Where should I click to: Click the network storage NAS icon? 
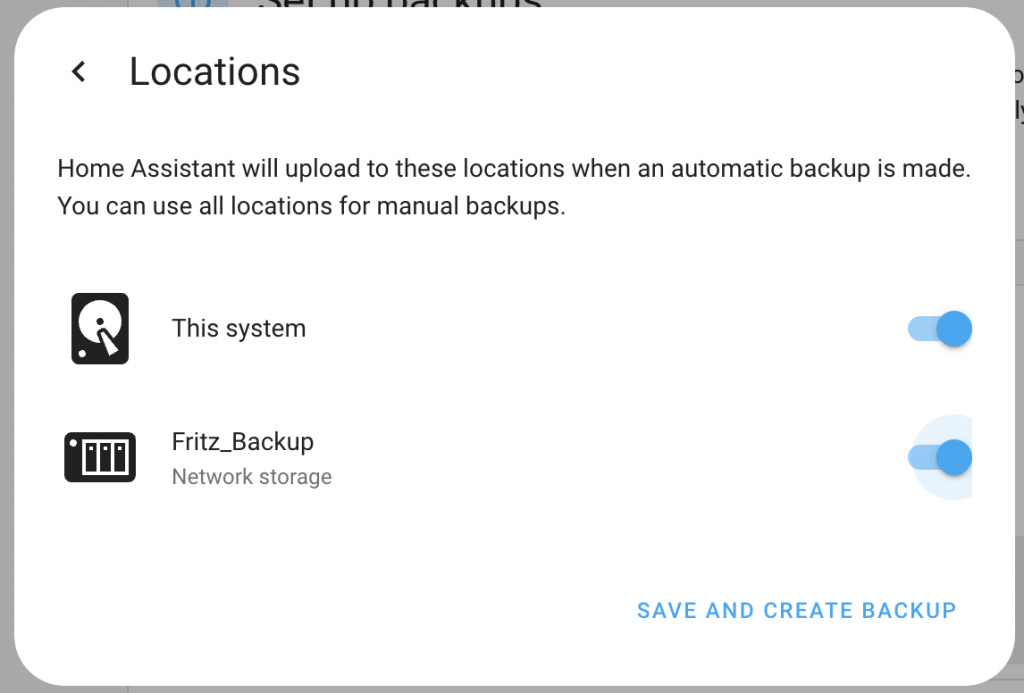coord(100,457)
